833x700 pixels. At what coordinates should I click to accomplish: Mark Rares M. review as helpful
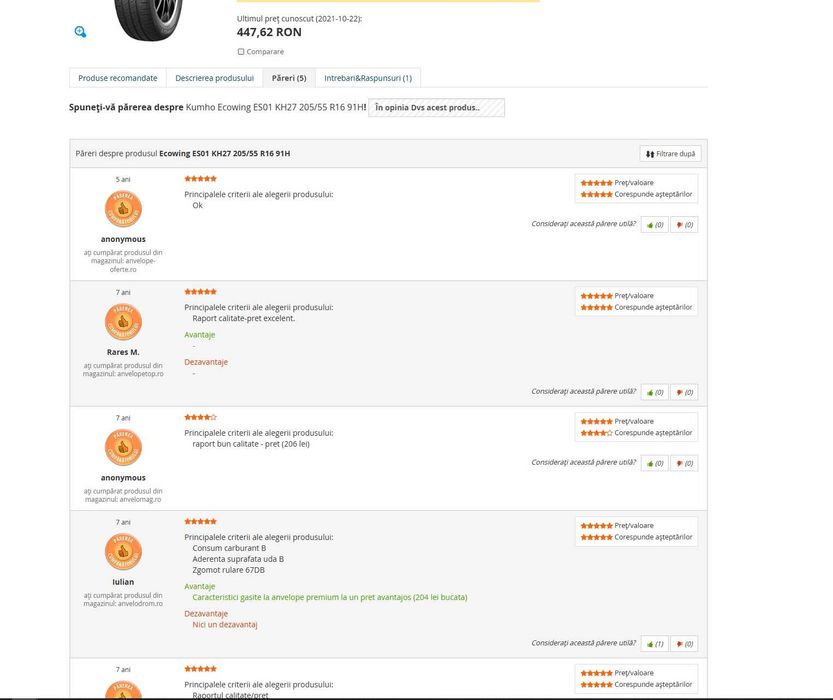coord(654,392)
